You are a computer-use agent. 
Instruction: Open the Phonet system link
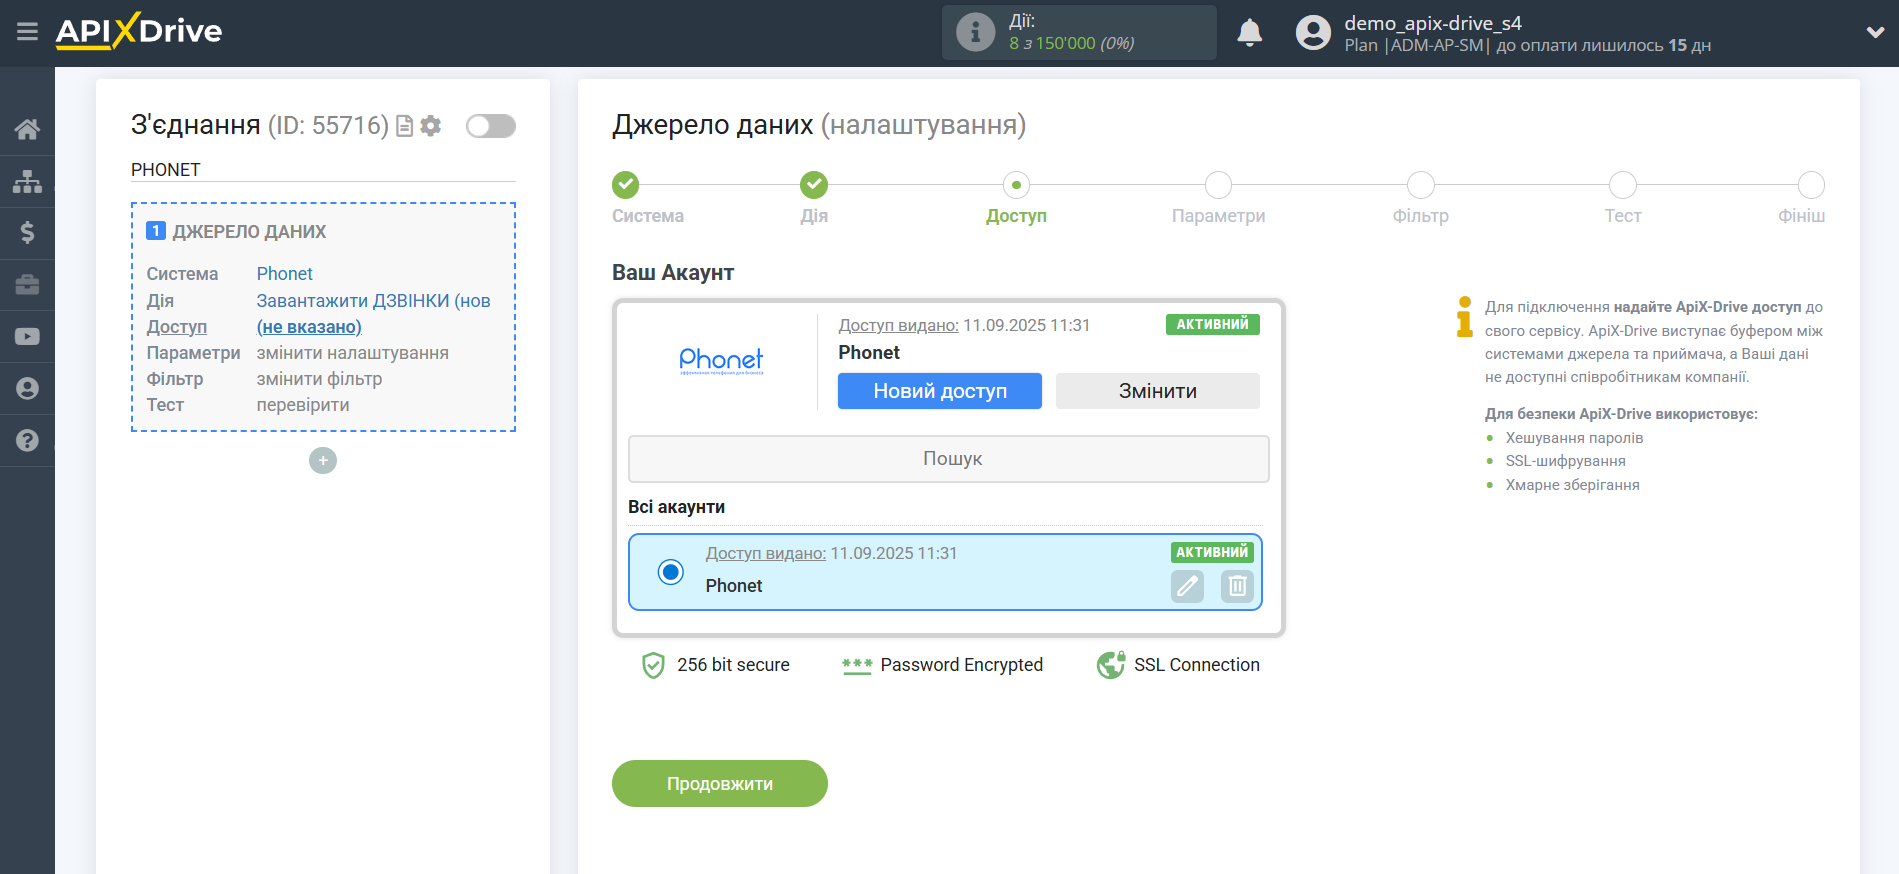click(285, 274)
